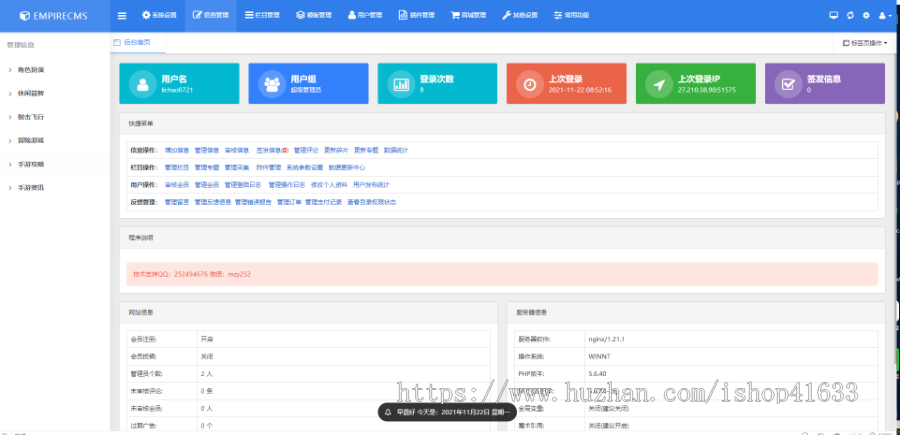Image resolution: width=900 pixels, height=435 pixels.
Task: Click the EMPIRECMS cube logo icon
Action: click(24, 16)
